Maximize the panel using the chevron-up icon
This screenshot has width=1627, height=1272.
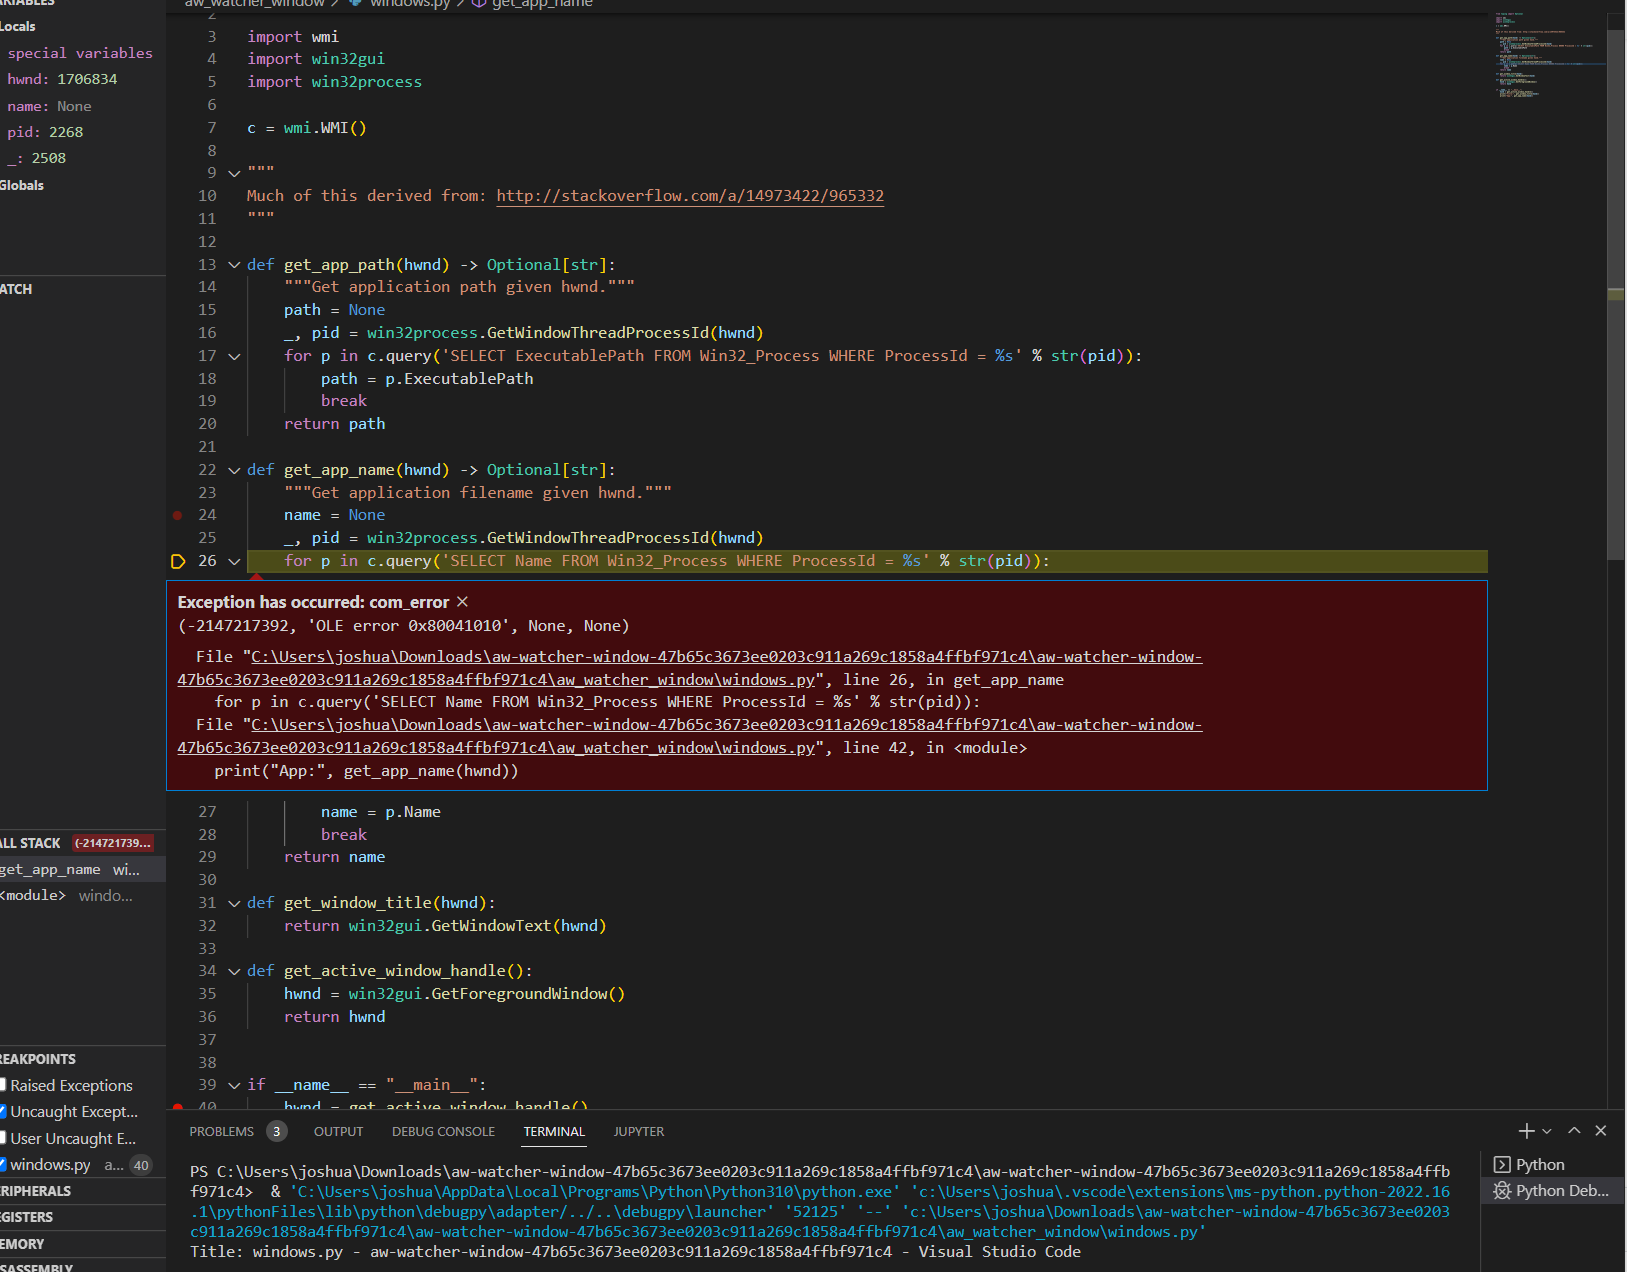coord(1573,1130)
